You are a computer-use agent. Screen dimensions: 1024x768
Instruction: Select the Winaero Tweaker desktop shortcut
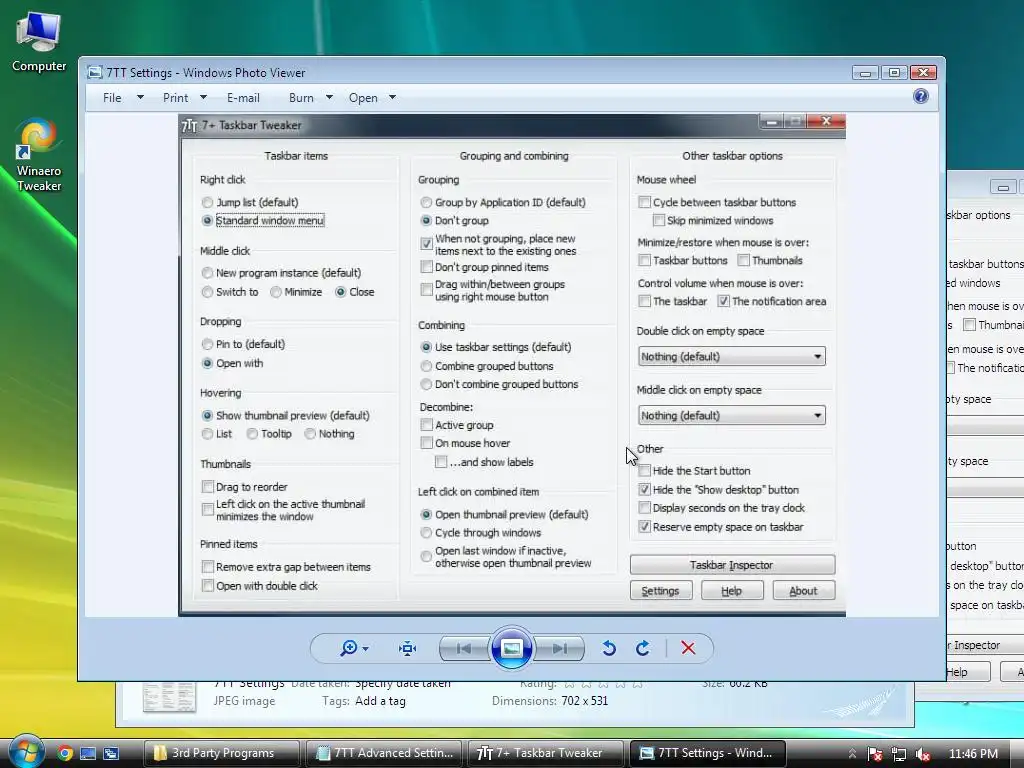click(x=39, y=155)
